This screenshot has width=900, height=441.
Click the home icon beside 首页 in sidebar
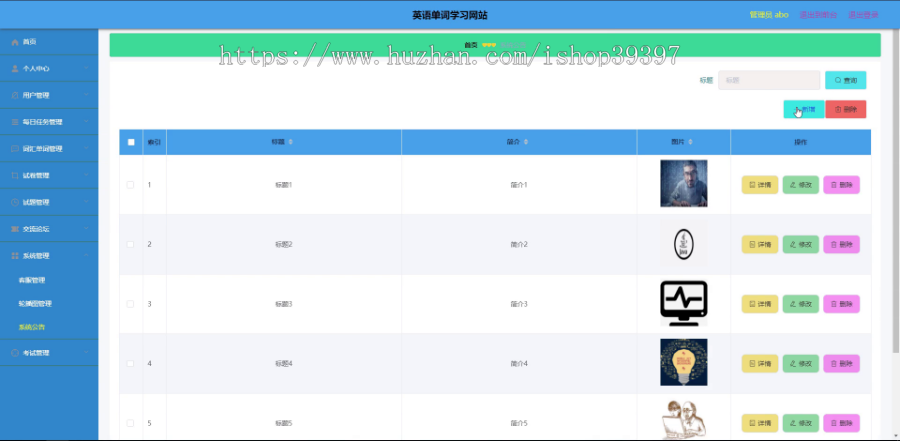(15, 42)
